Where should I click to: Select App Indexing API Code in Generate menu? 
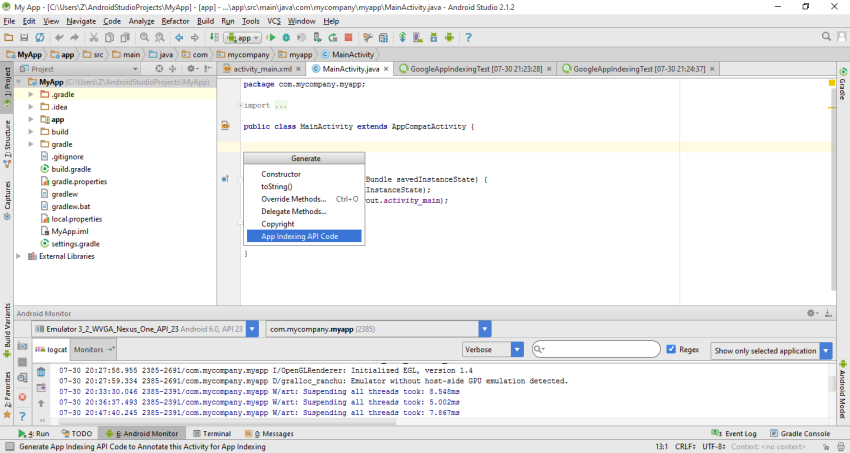point(304,236)
